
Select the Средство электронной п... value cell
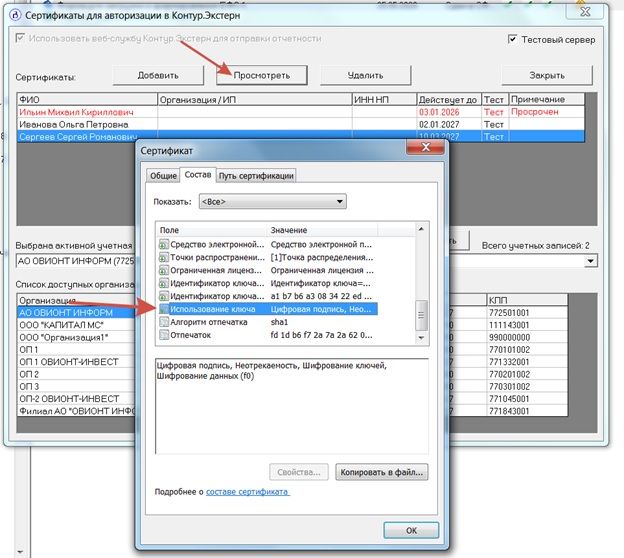pyautogui.click(x=321, y=244)
